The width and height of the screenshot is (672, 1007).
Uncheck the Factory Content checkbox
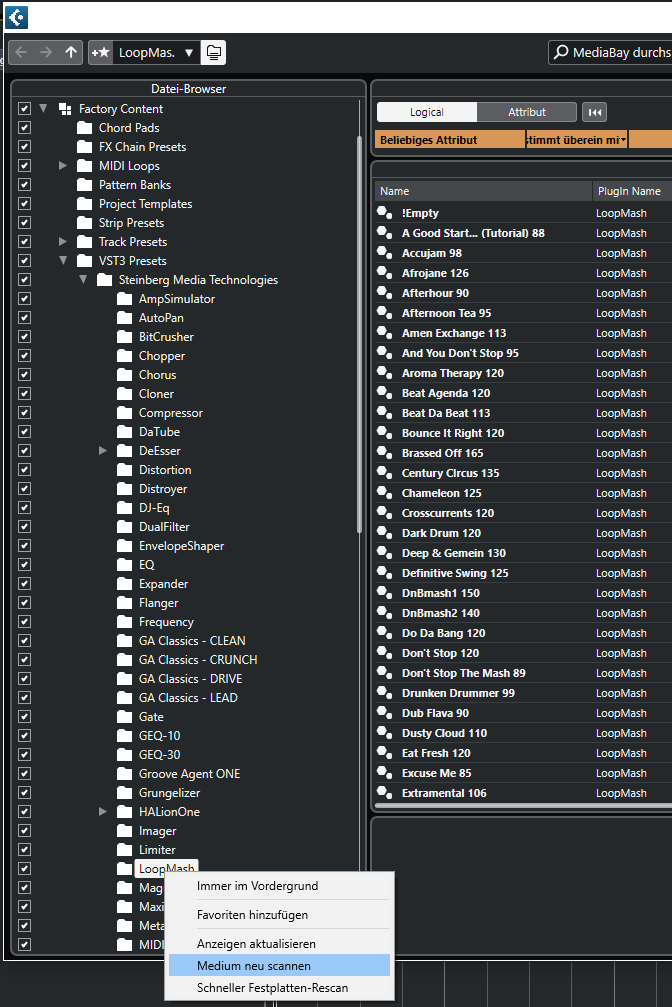pyautogui.click(x=24, y=109)
